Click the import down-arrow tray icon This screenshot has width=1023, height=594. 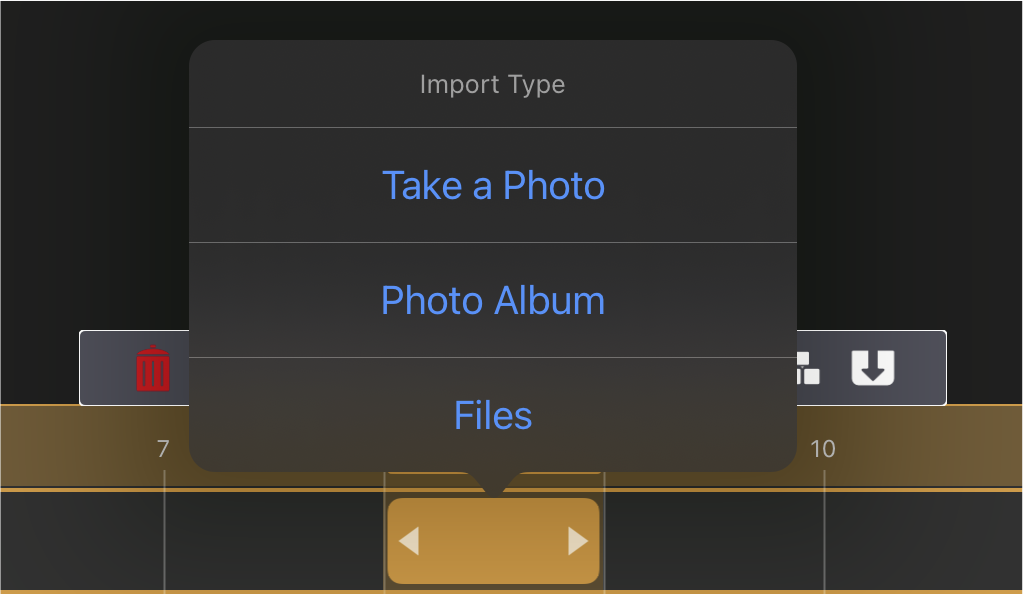872,367
